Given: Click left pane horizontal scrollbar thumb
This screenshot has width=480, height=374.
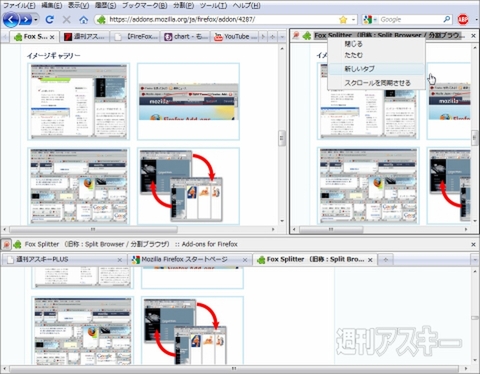Looking at the screenshot, I should [x=93, y=229].
